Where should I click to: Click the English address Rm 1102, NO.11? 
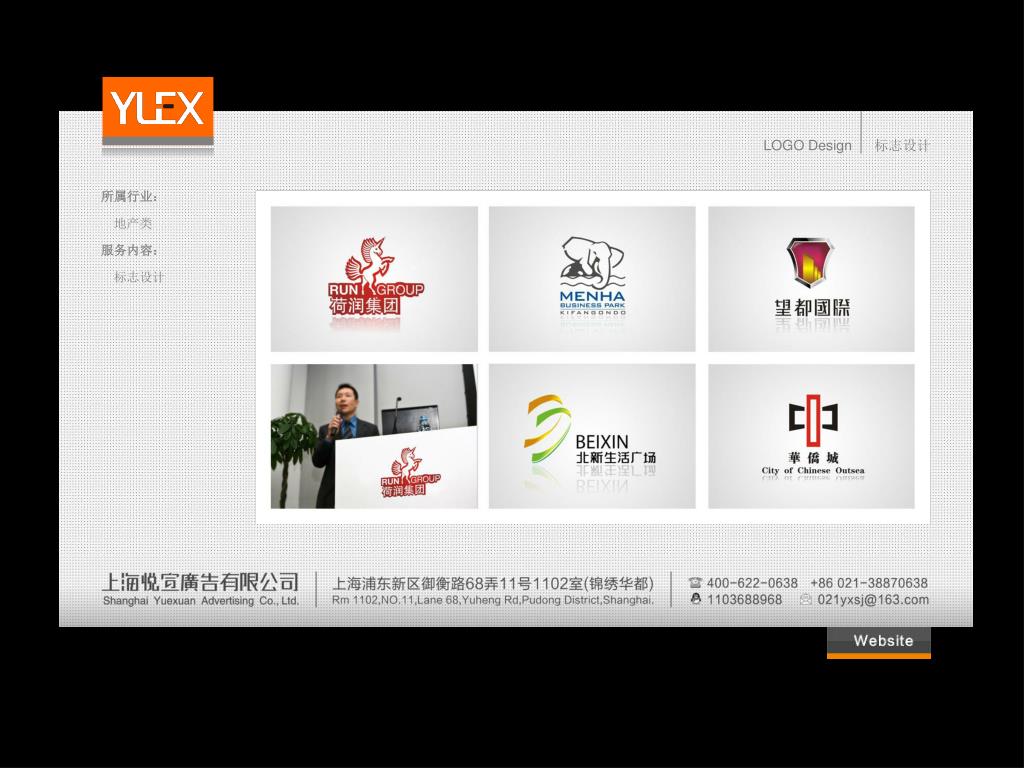coord(492,600)
